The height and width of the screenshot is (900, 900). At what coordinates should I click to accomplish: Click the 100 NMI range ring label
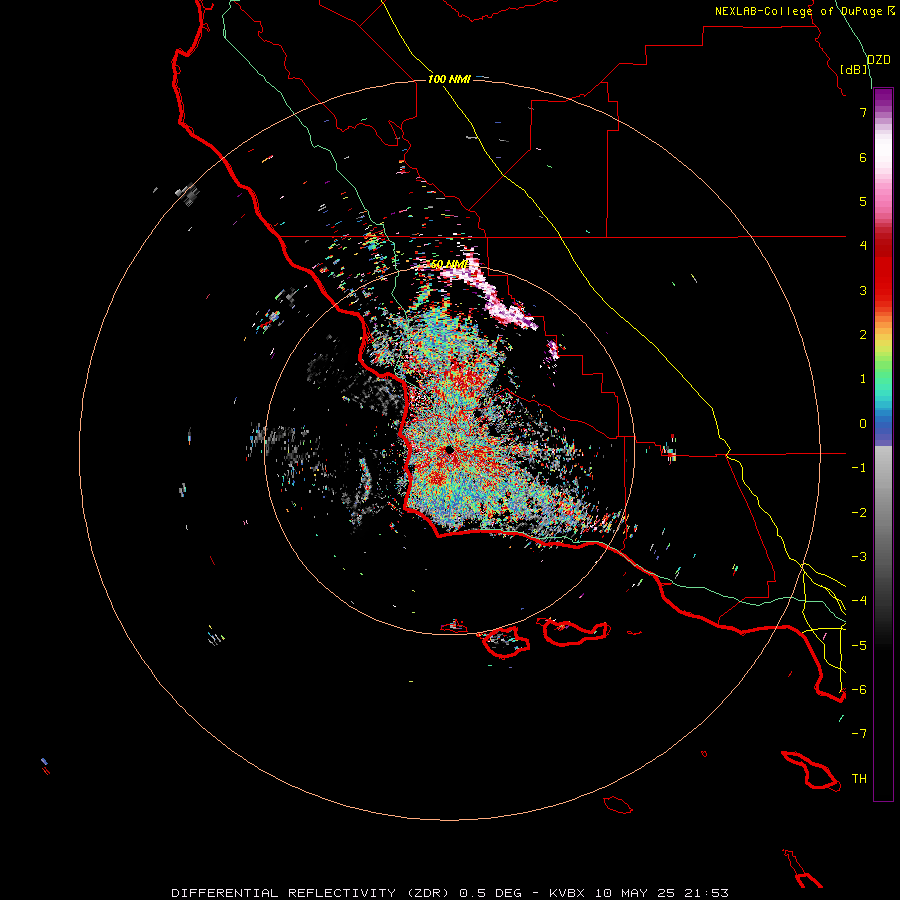[449, 79]
